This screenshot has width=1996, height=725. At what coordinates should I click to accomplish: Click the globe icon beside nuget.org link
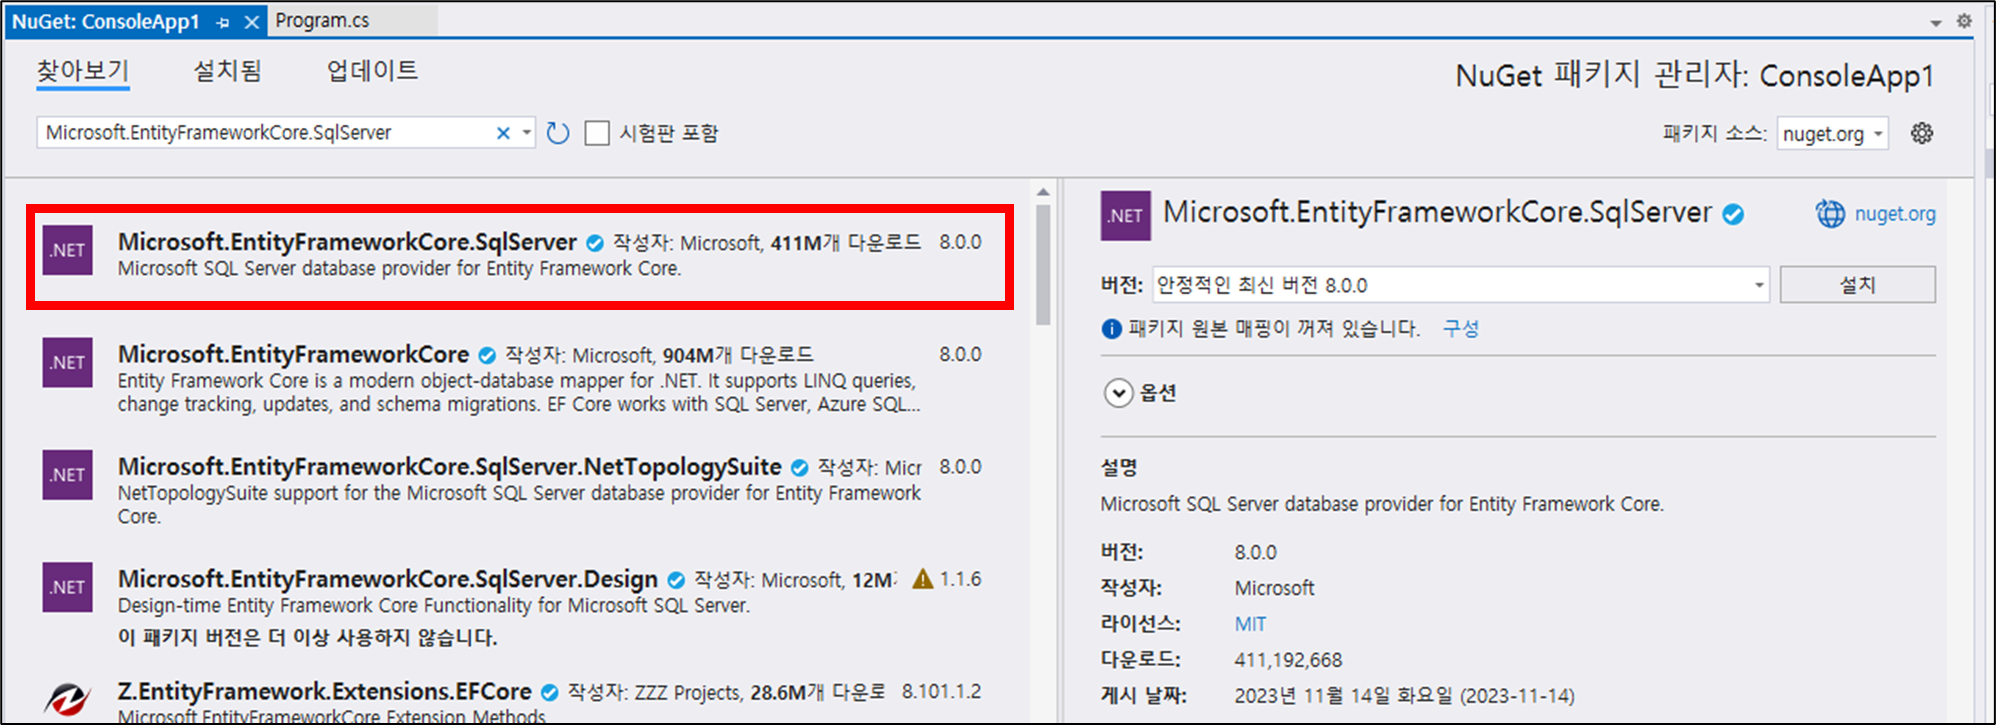(x=1830, y=214)
